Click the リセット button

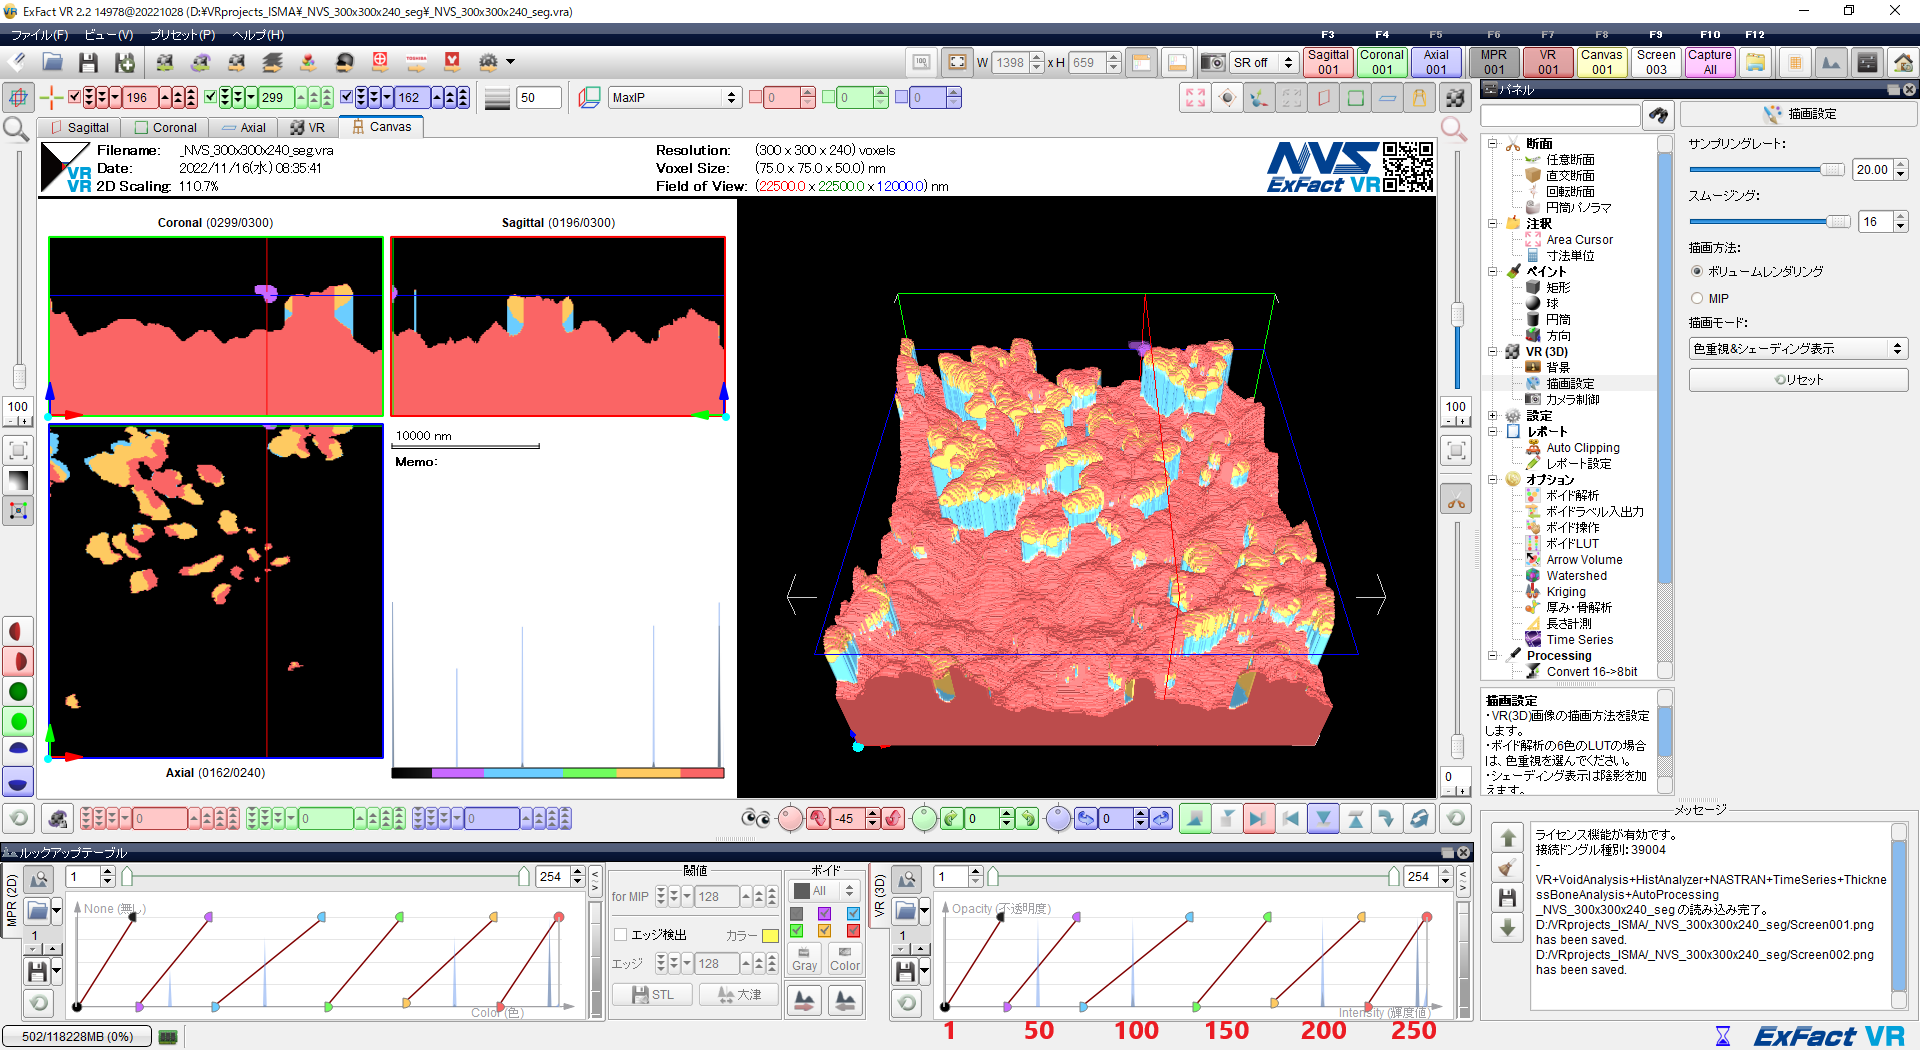[x=1798, y=380]
